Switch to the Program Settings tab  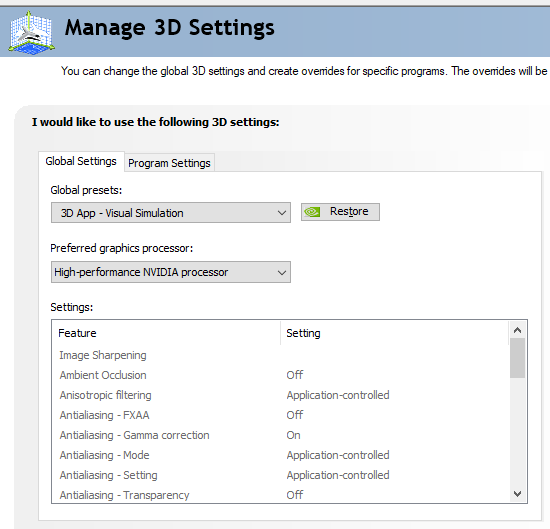[169, 163]
